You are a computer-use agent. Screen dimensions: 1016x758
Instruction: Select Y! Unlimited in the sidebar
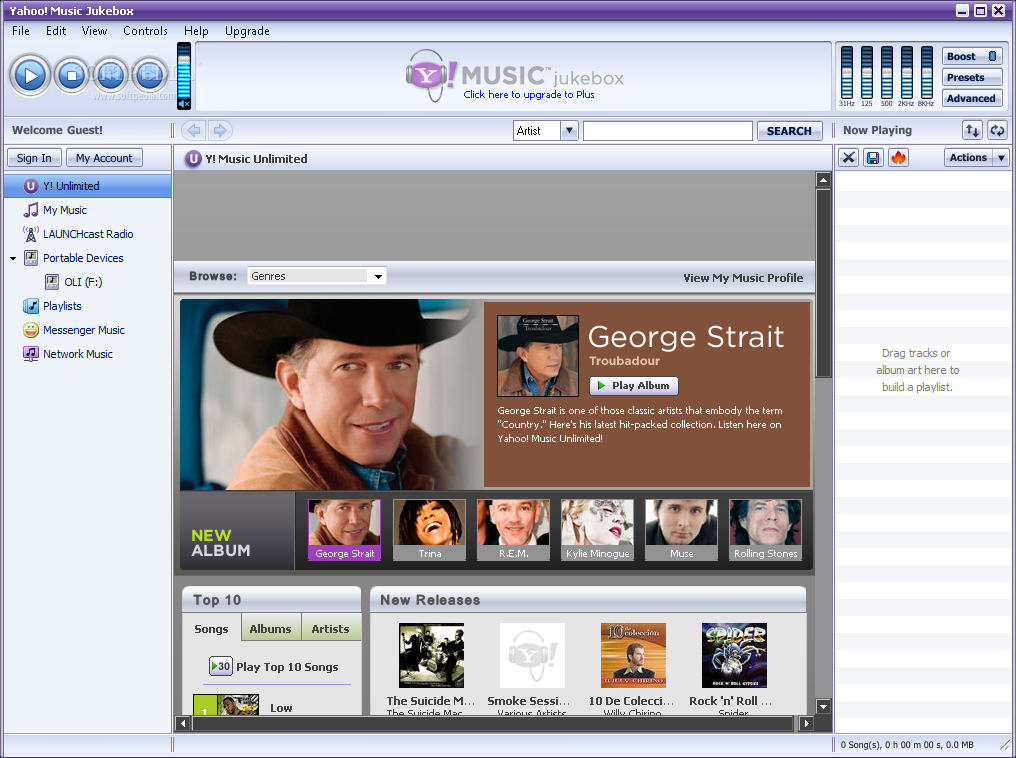point(87,186)
